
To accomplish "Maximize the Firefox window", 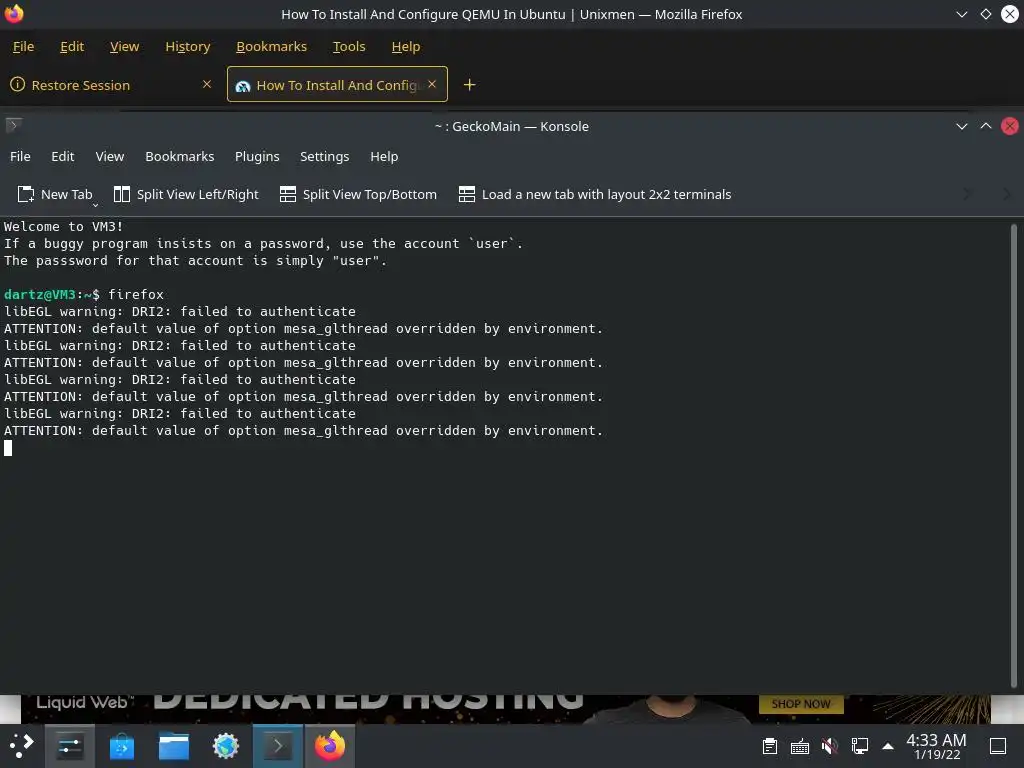I will 985,14.
